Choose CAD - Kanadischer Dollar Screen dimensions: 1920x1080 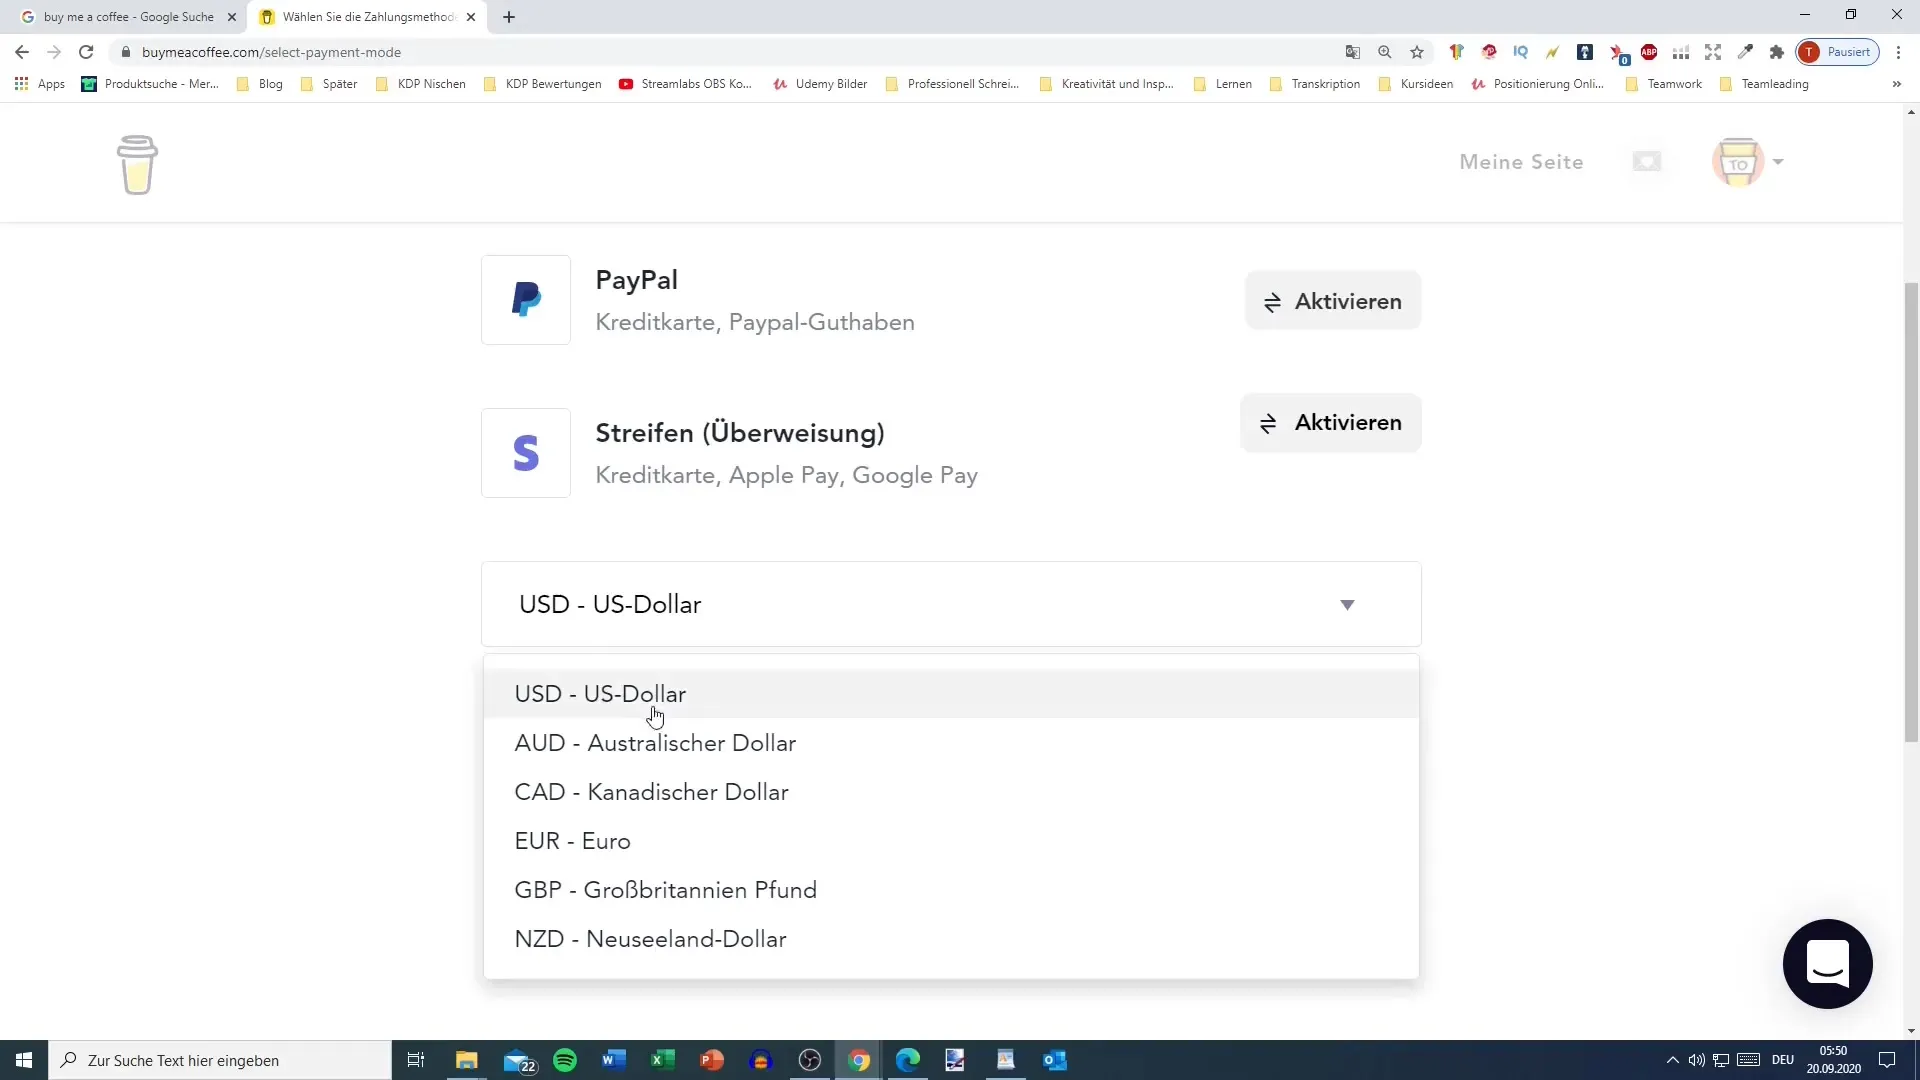[951, 792]
